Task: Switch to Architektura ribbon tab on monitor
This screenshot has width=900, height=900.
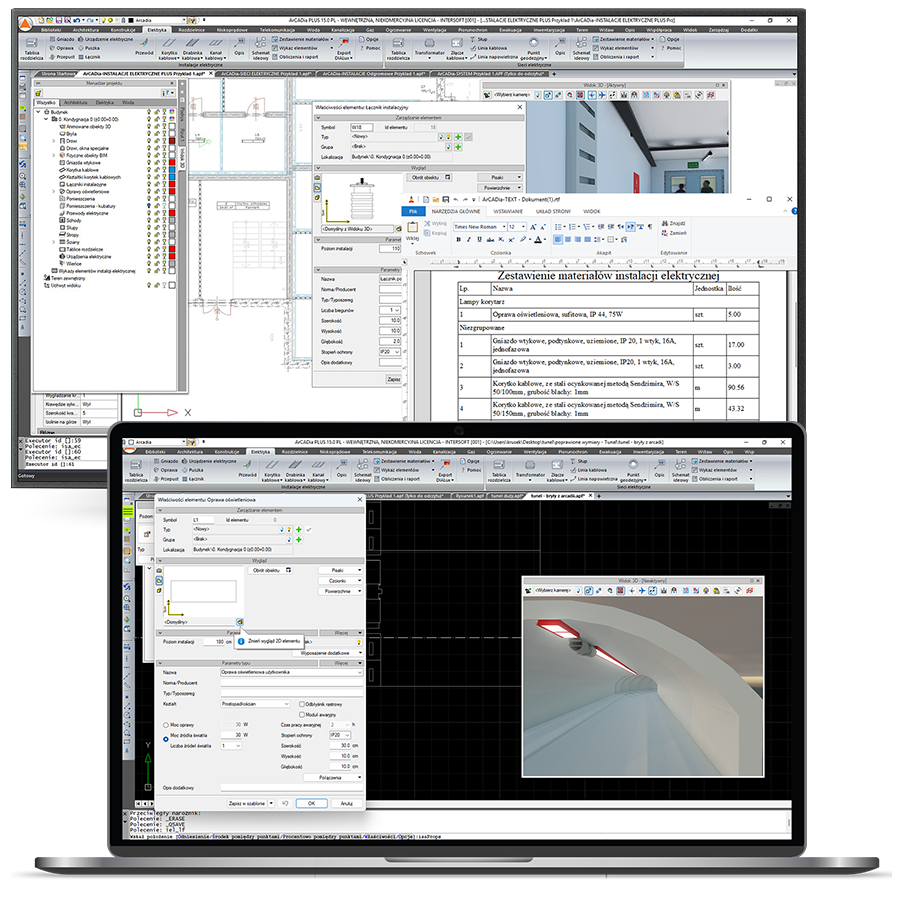Action: [x=86, y=30]
